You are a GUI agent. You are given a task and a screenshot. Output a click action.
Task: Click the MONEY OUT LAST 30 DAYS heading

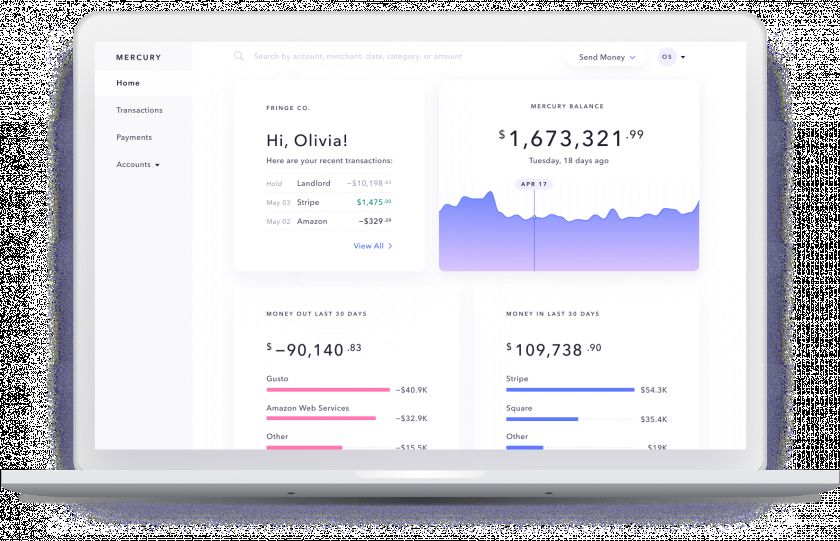point(317,314)
